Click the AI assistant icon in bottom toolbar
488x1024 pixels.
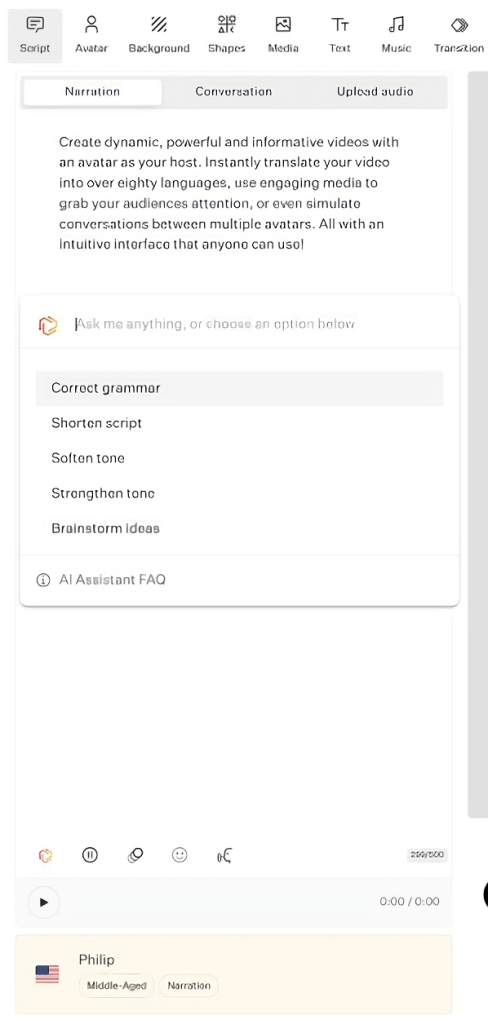click(x=46, y=856)
